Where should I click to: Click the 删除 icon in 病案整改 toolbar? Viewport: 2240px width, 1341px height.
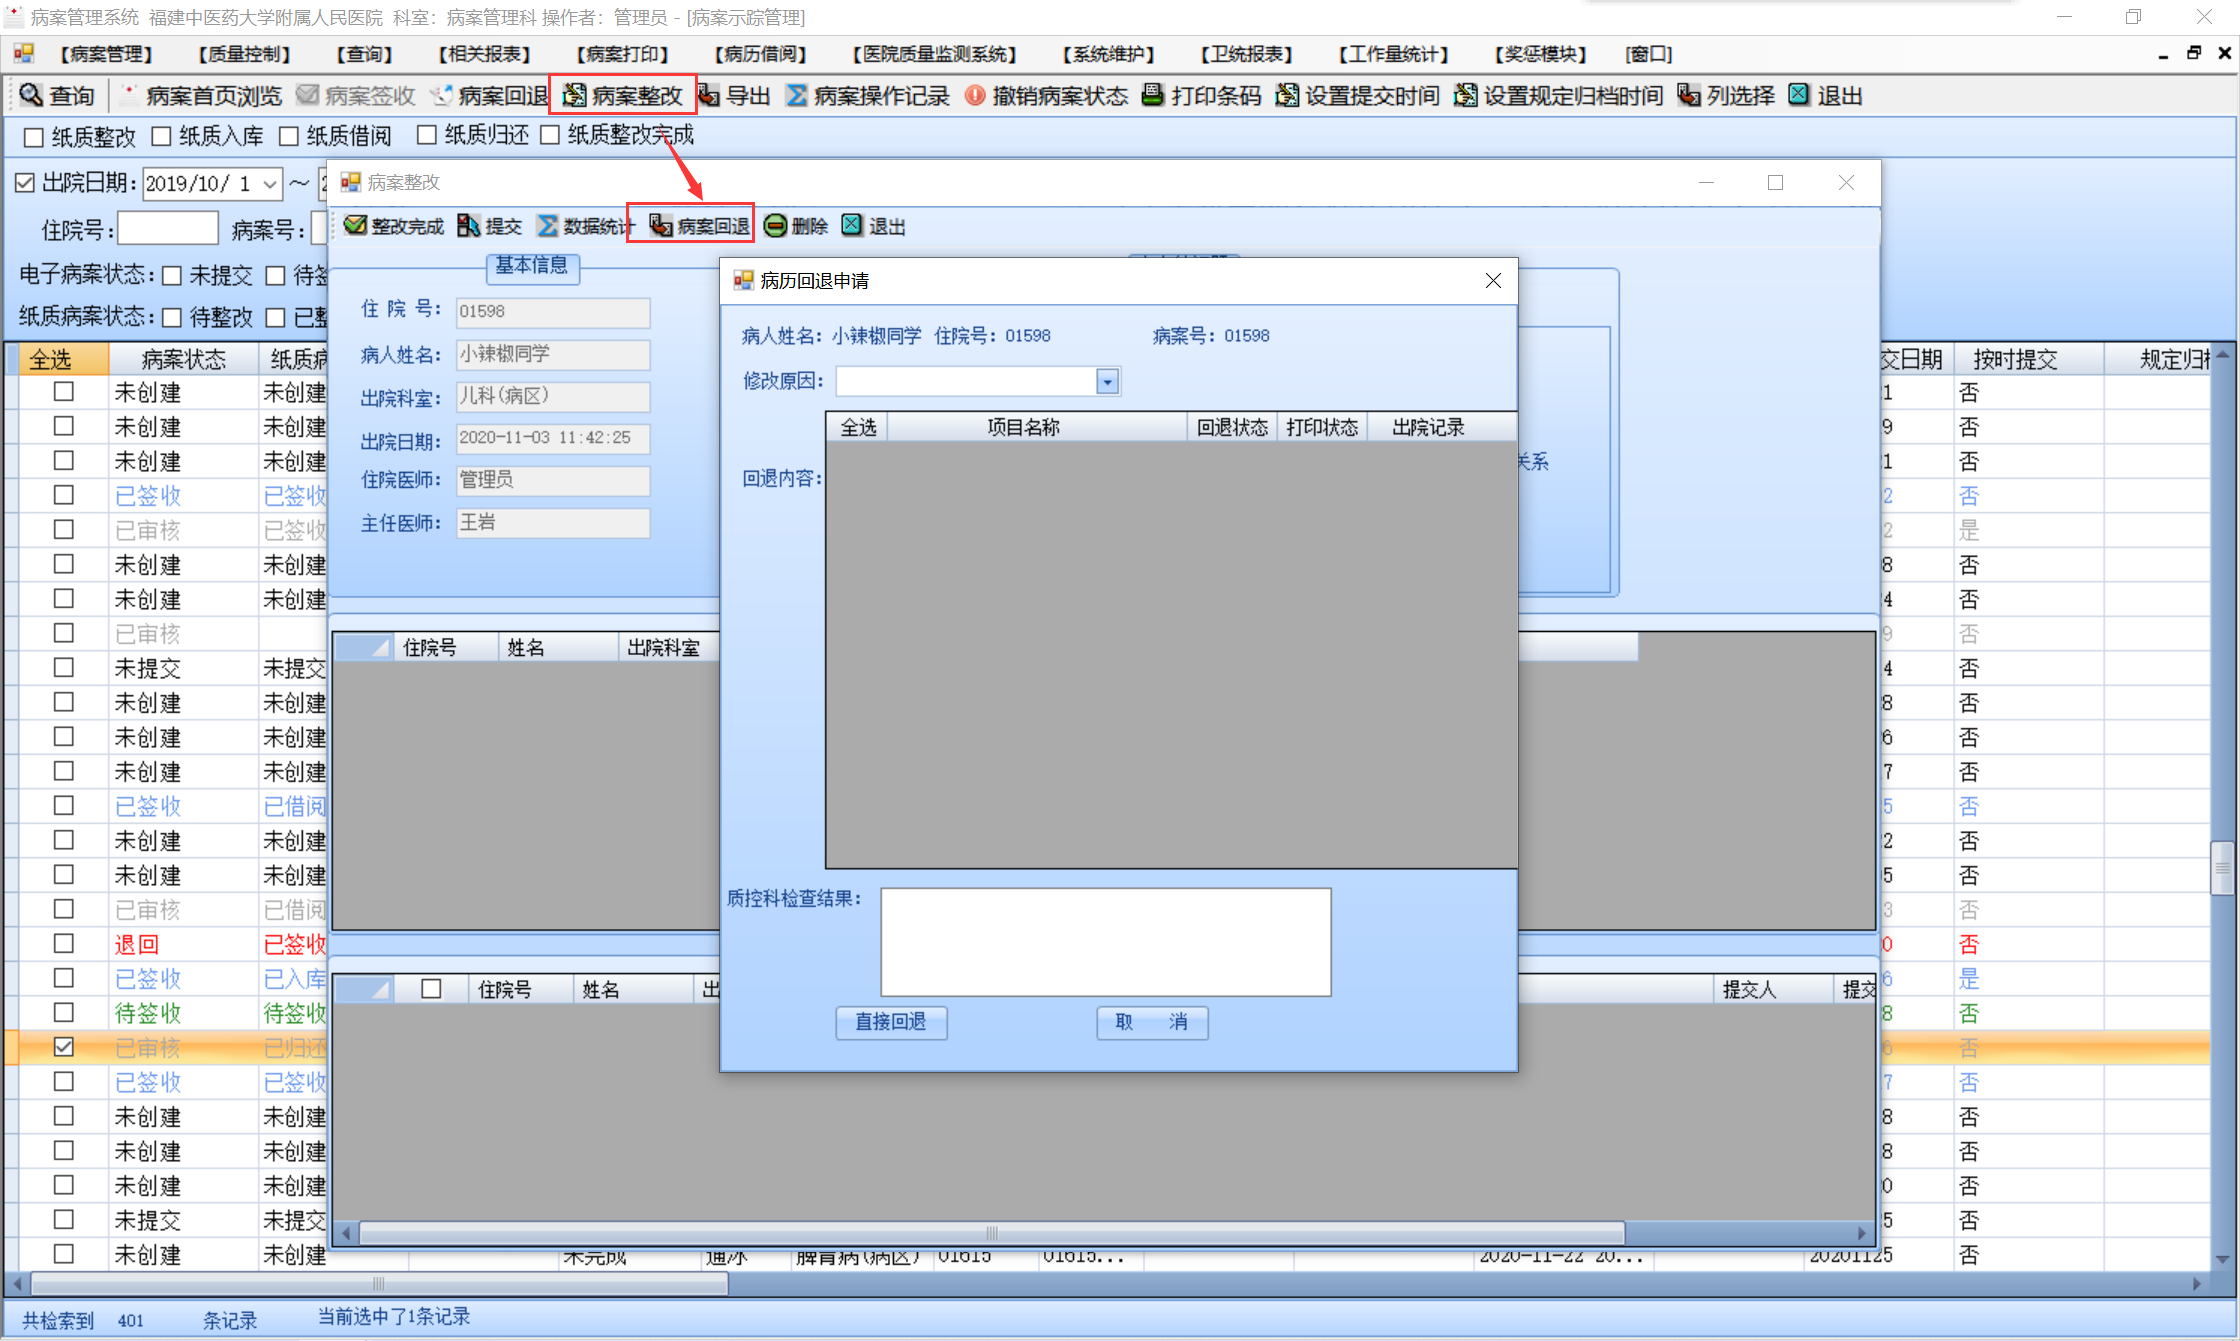point(775,226)
